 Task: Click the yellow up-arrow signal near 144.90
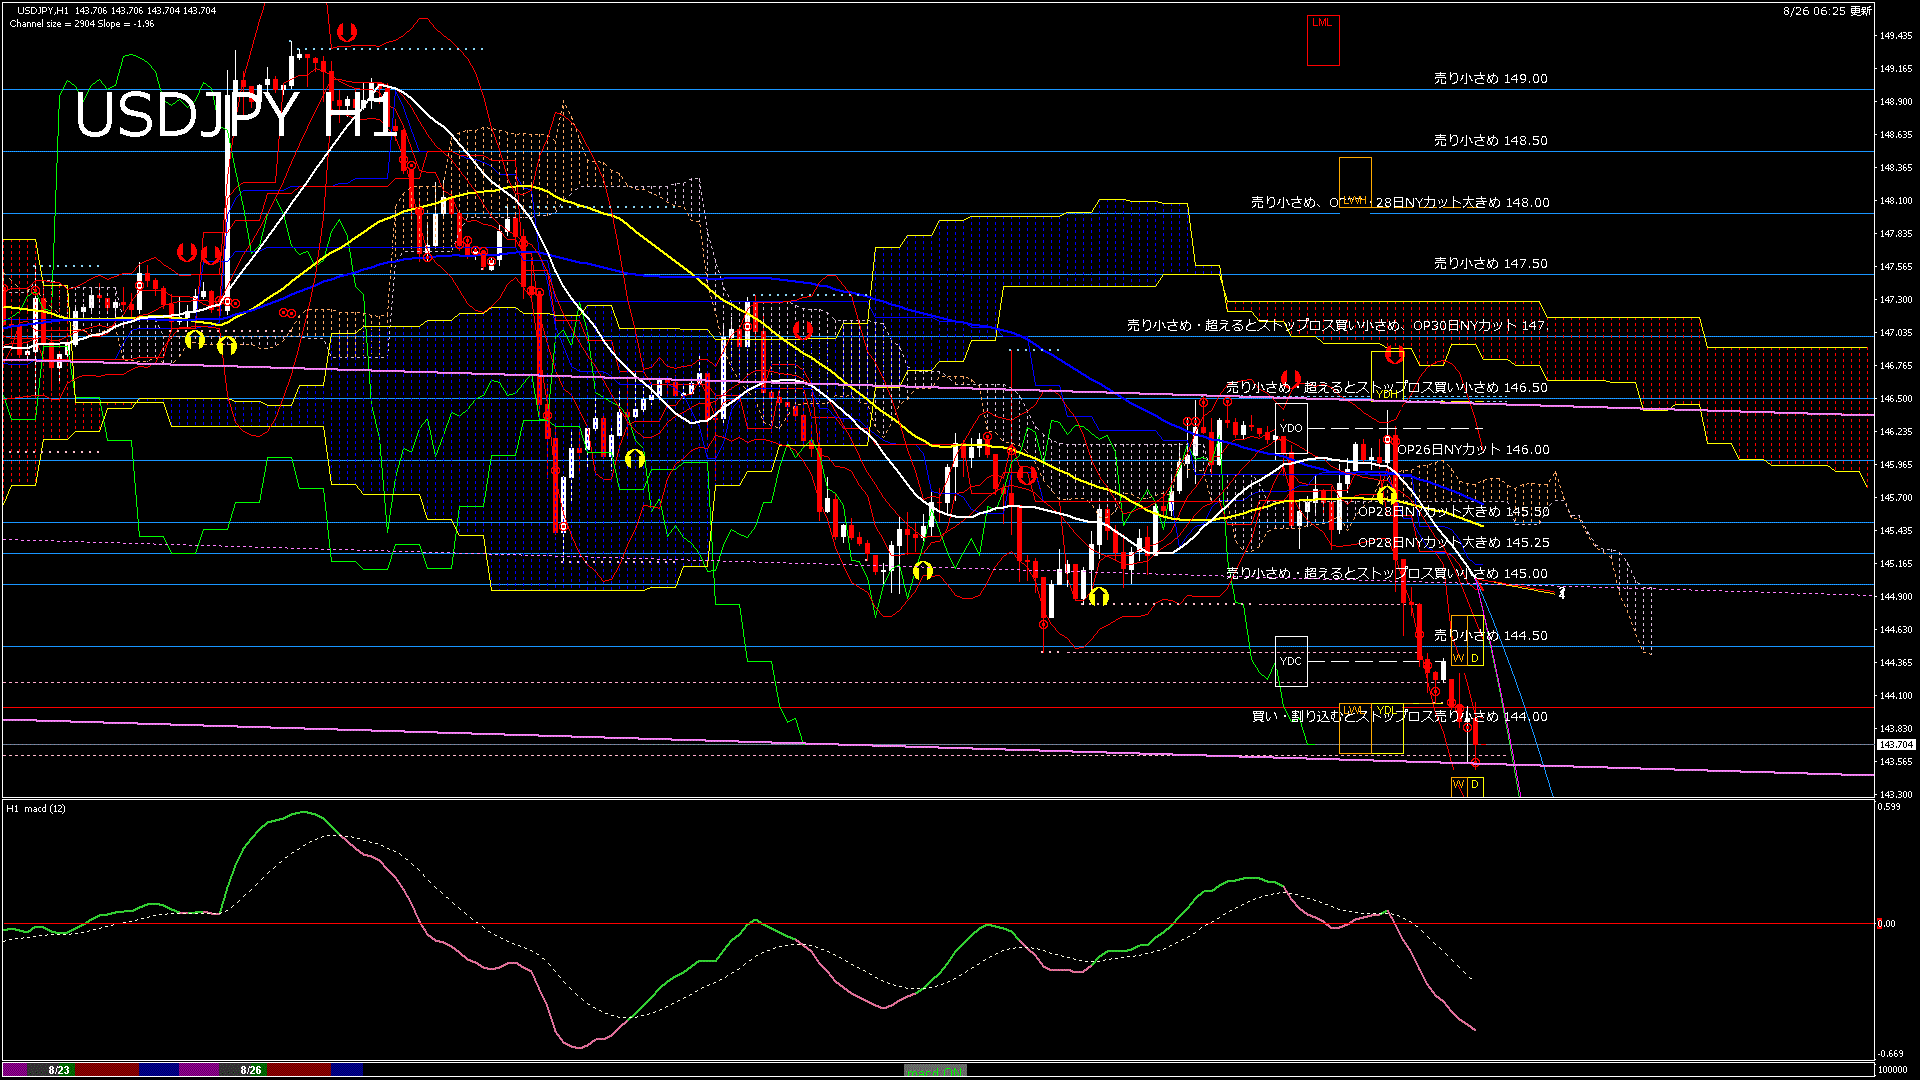coord(1099,596)
